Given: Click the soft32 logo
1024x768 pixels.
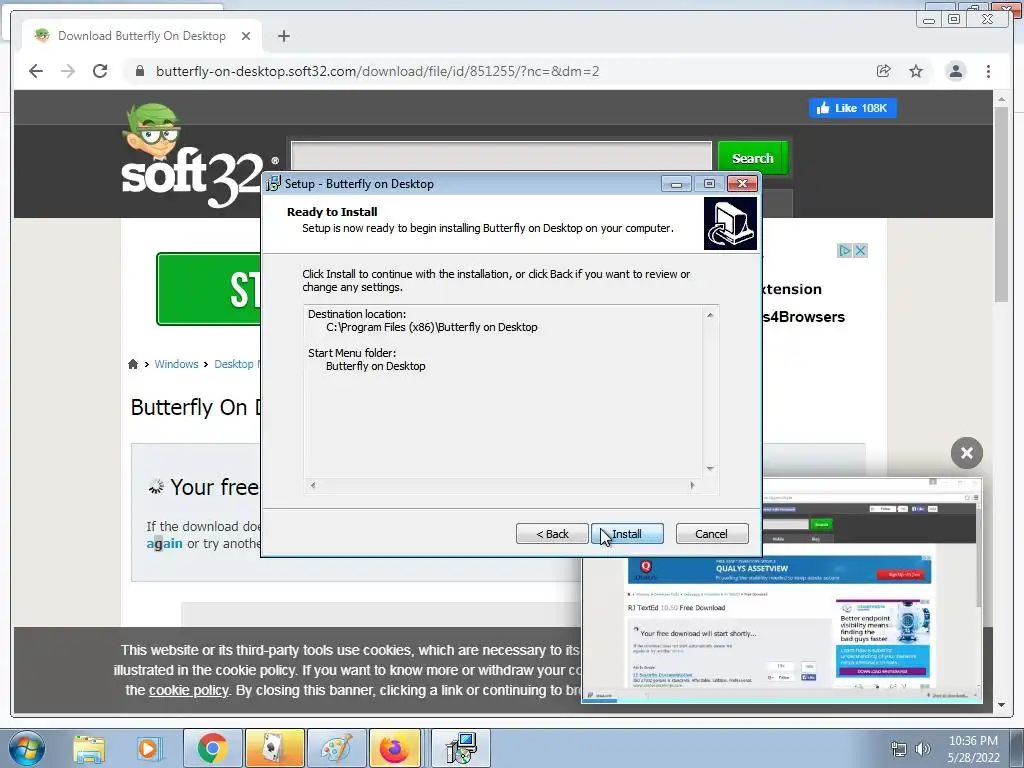Looking at the screenshot, I should coord(196,157).
